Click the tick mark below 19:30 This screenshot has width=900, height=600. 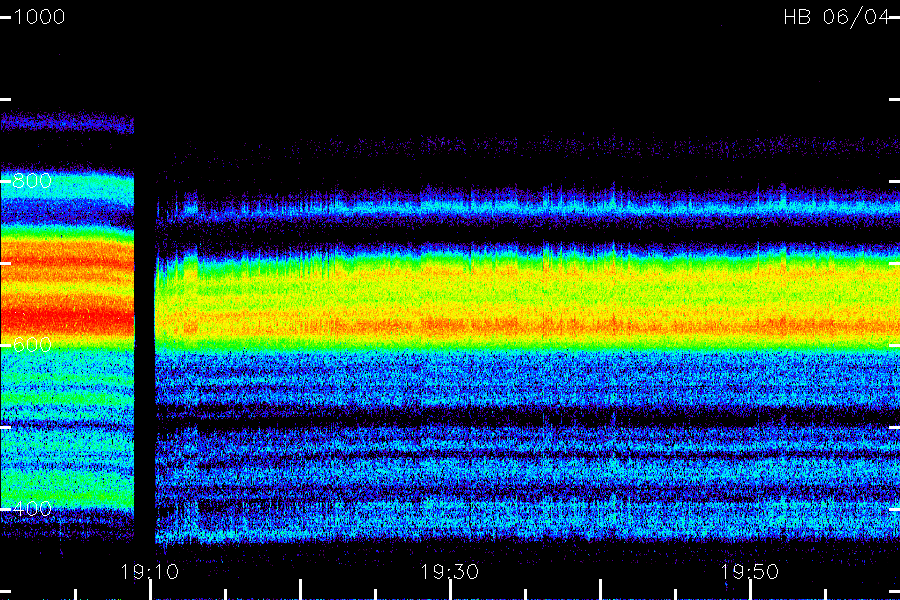[451, 590]
